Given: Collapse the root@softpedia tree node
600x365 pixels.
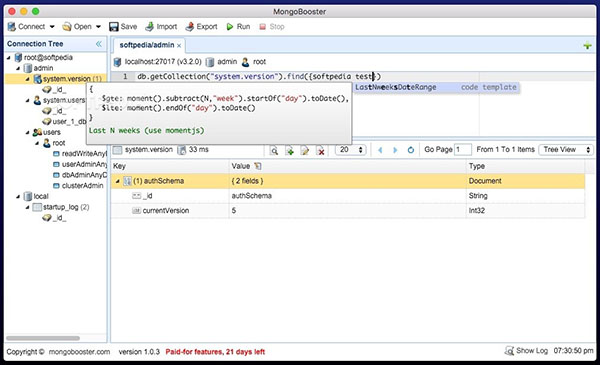Looking at the screenshot, I should tap(9, 57).
